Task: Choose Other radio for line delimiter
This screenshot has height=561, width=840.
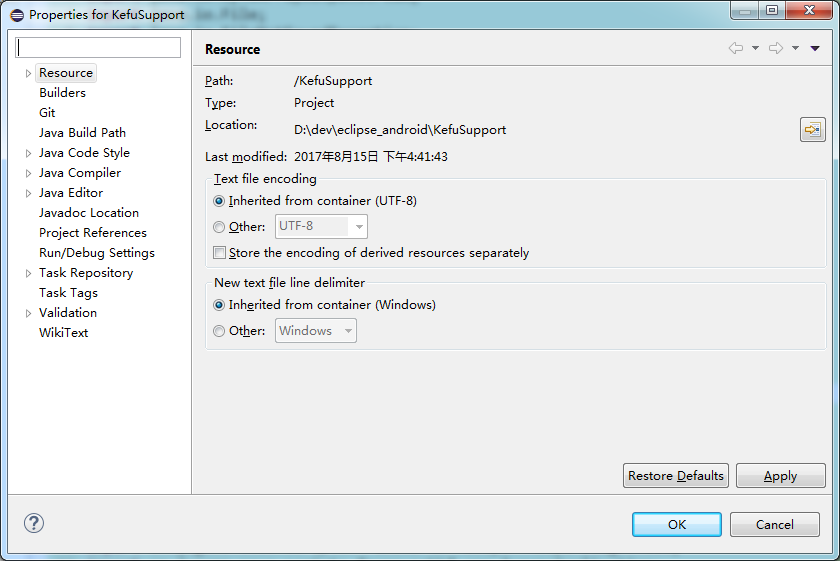Action: pos(219,331)
